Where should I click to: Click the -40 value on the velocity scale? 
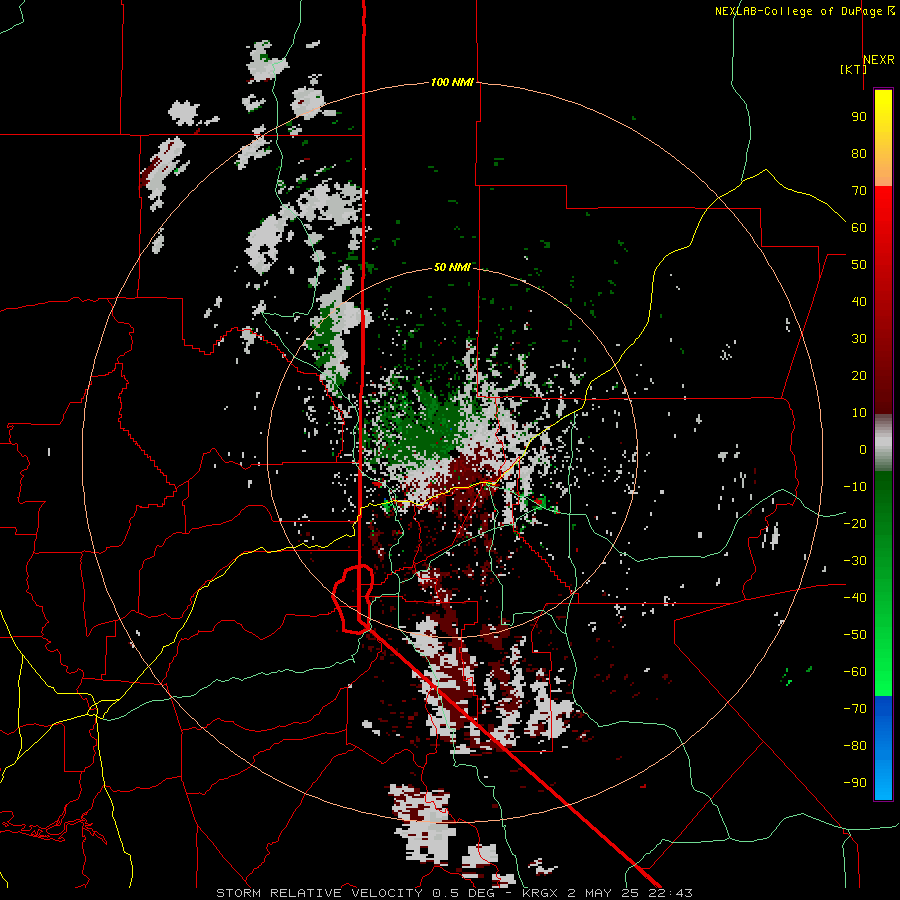pos(855,598)
